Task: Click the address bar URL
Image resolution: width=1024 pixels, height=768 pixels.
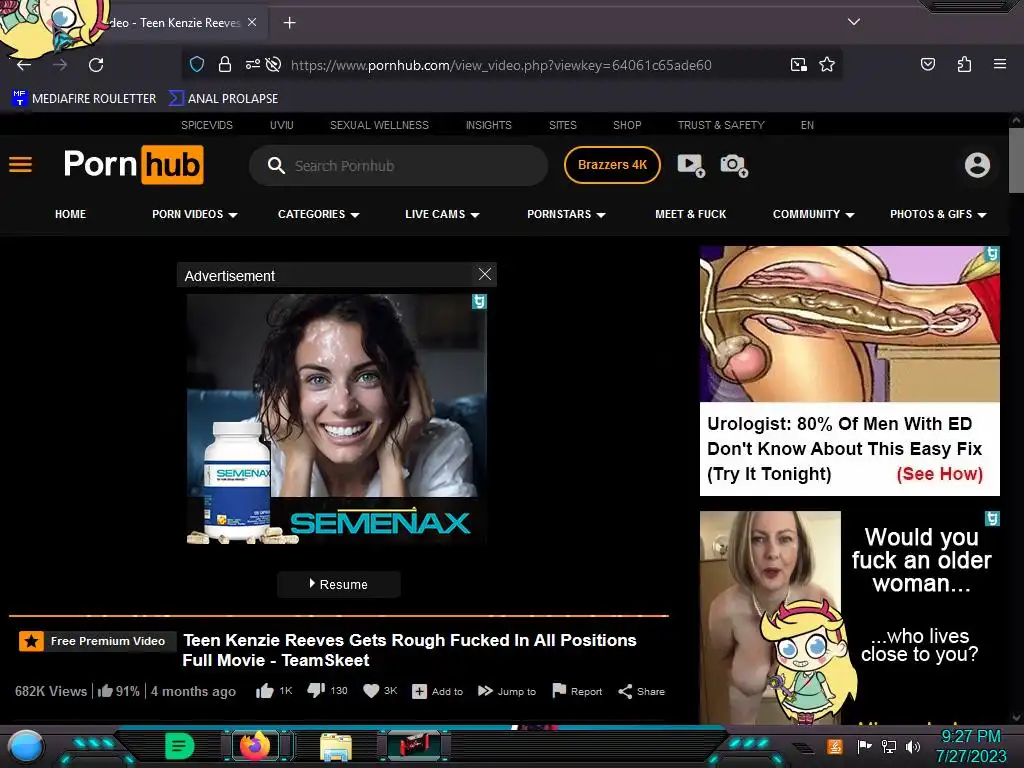Action: (x=501, y=65)
